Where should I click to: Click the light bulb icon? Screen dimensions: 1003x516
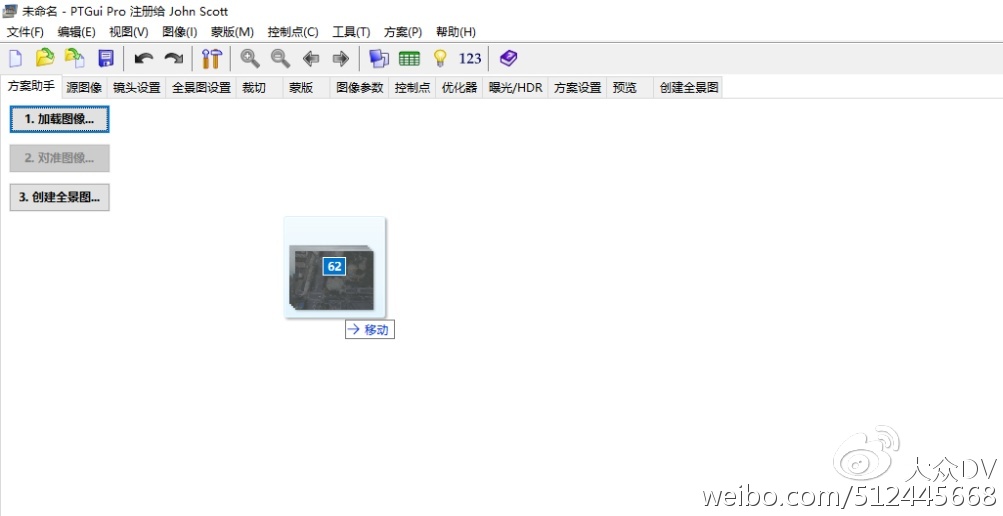pyautogui.click(x=439, y=58)
